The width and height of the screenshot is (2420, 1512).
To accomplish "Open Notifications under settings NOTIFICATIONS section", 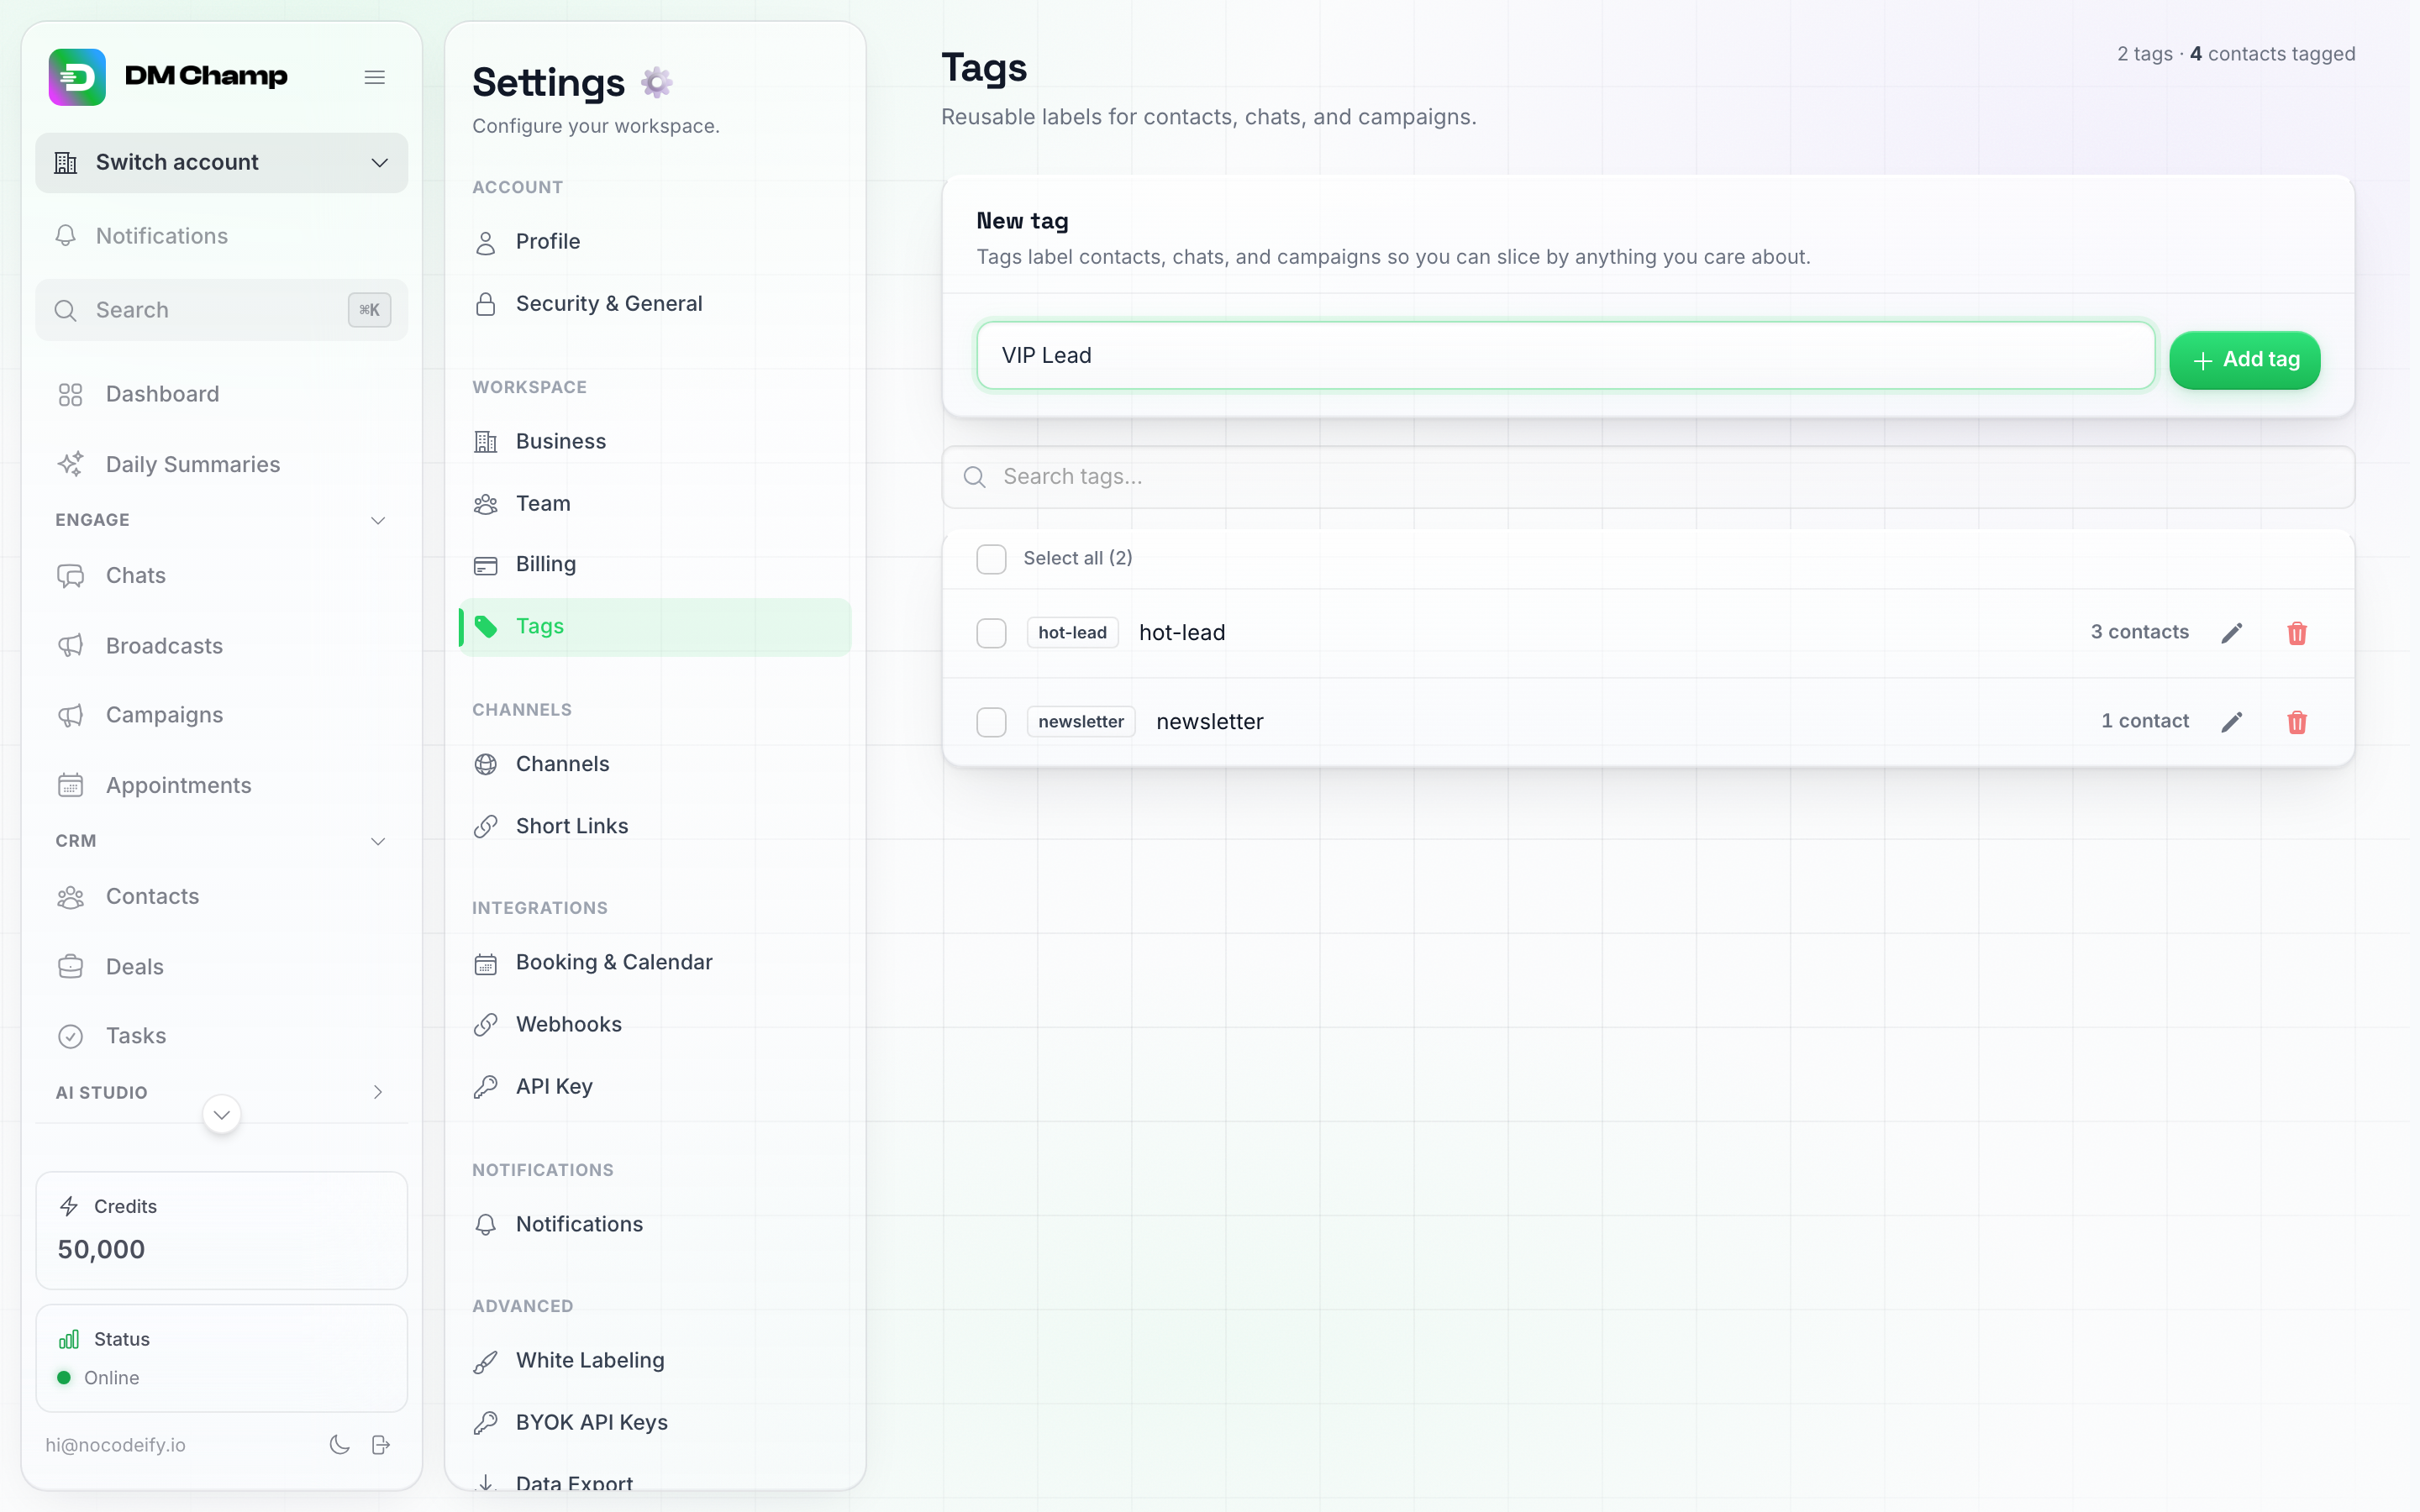I will (x=655, y=1225).
